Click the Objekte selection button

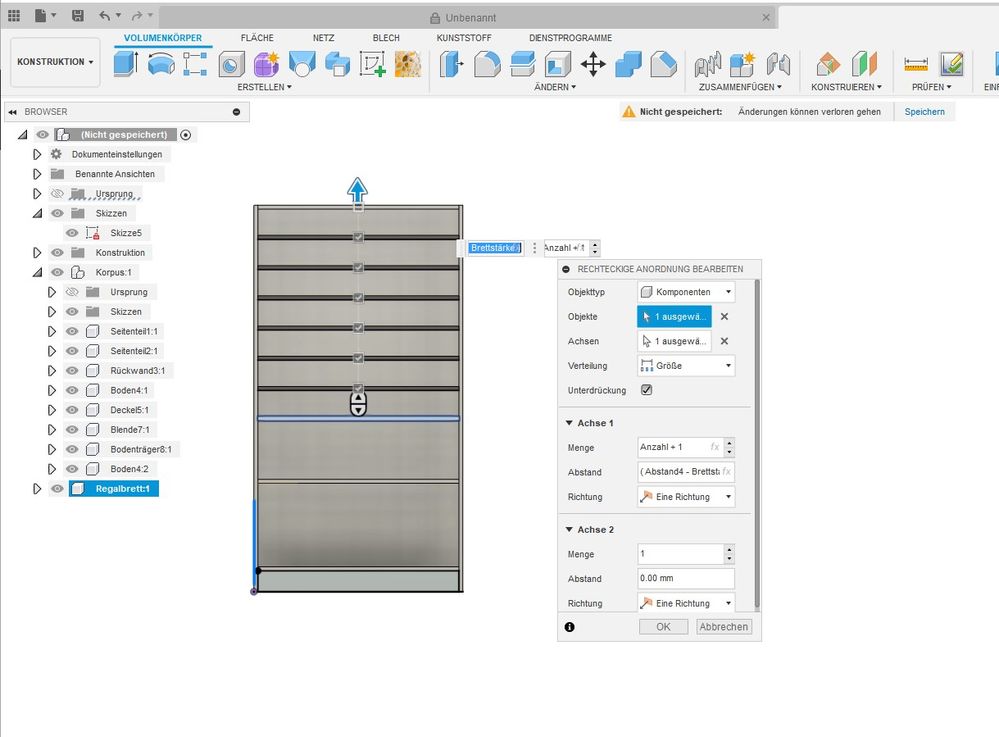click(x=674, y=317)
